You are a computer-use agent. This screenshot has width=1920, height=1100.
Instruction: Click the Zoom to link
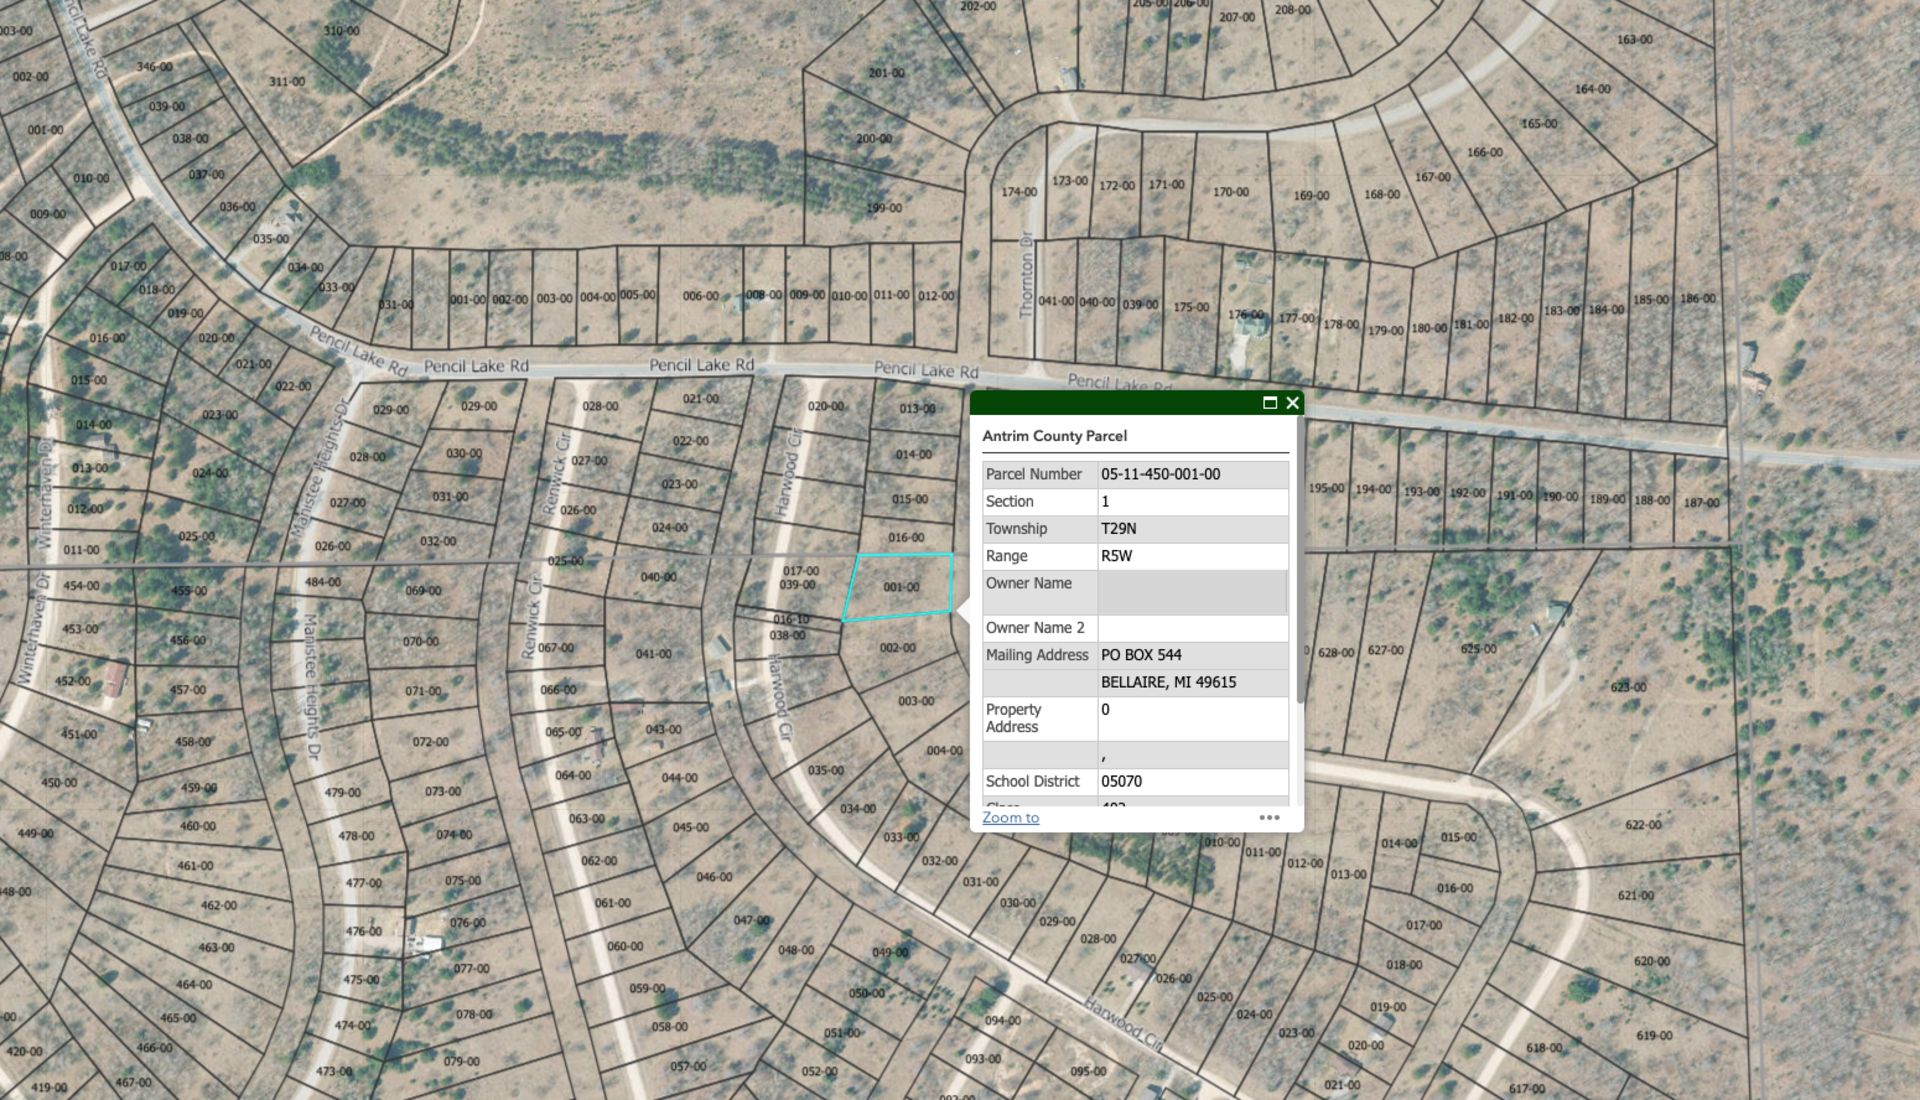coord(1010,817)
